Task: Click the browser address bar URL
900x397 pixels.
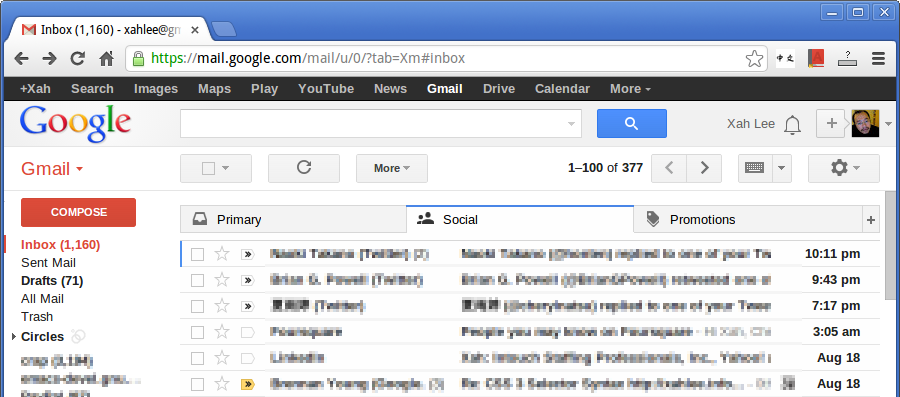Action: (x=308, y=58)
